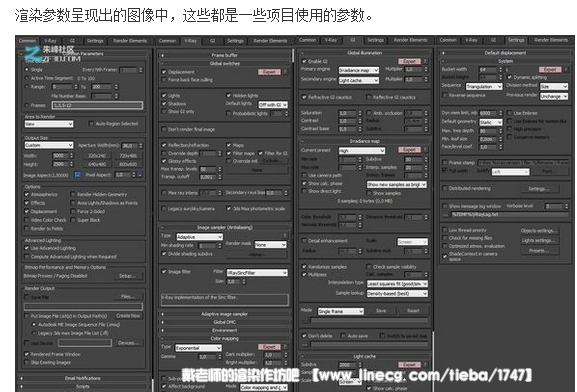Open the Output Size Custom dropdown
Viewport: 577px width, 392px height.
(x=49, y=145)
